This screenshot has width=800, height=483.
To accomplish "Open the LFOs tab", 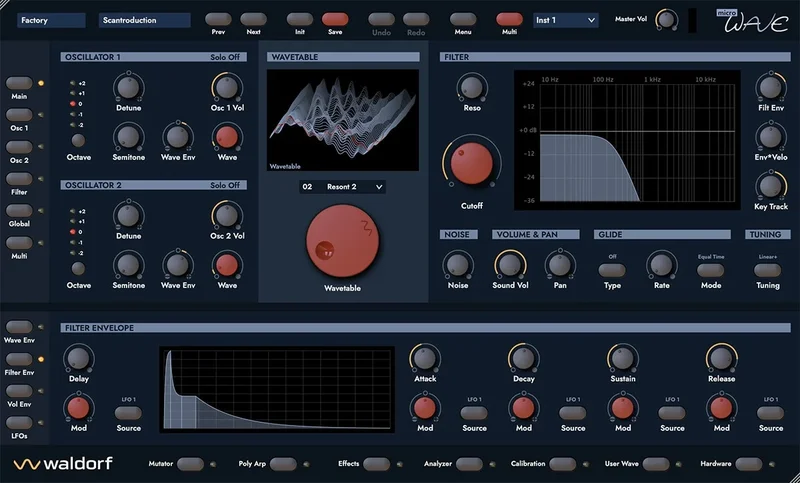I will pyautogui.click(x=19, y=423).
